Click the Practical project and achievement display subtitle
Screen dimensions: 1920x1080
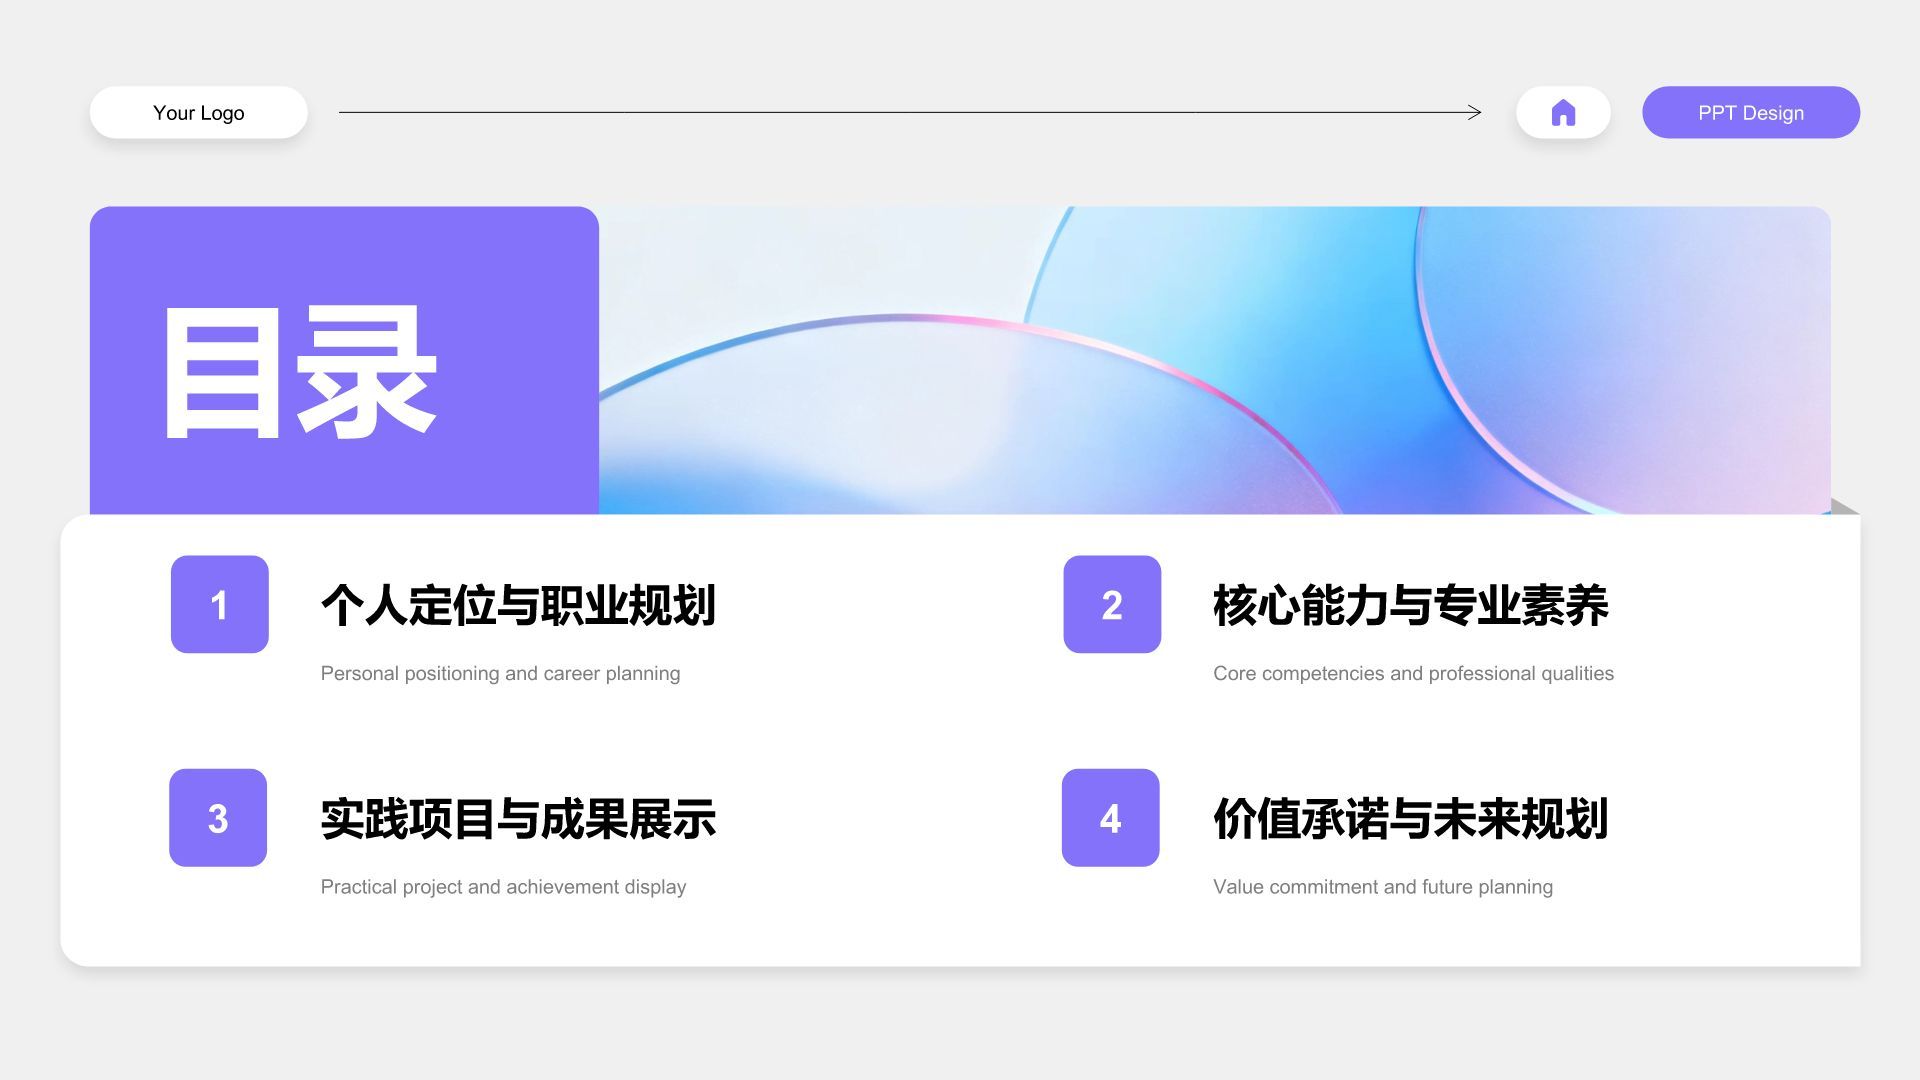[503, 887]
